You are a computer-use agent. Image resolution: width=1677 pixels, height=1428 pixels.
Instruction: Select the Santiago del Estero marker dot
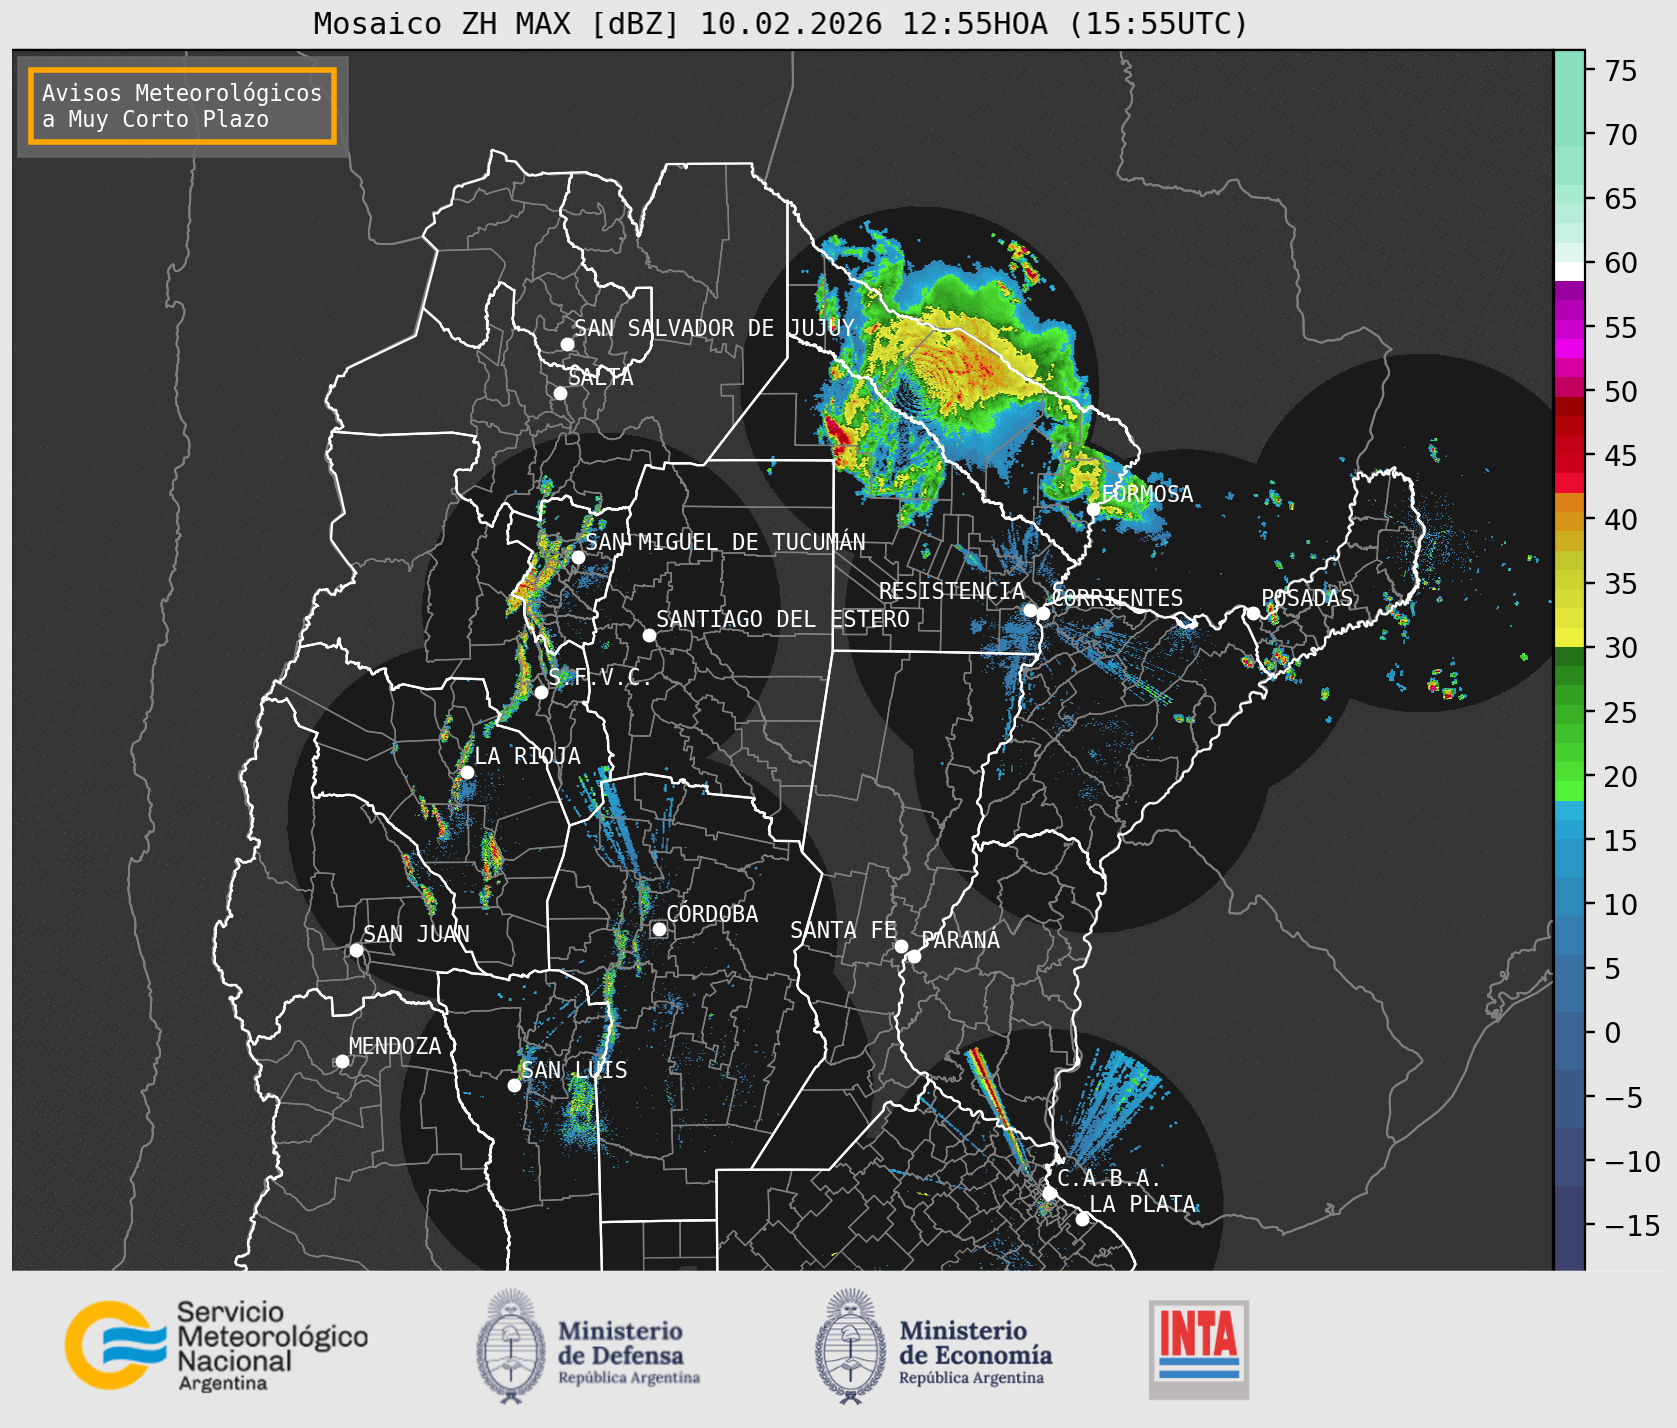tap(649, 635)
